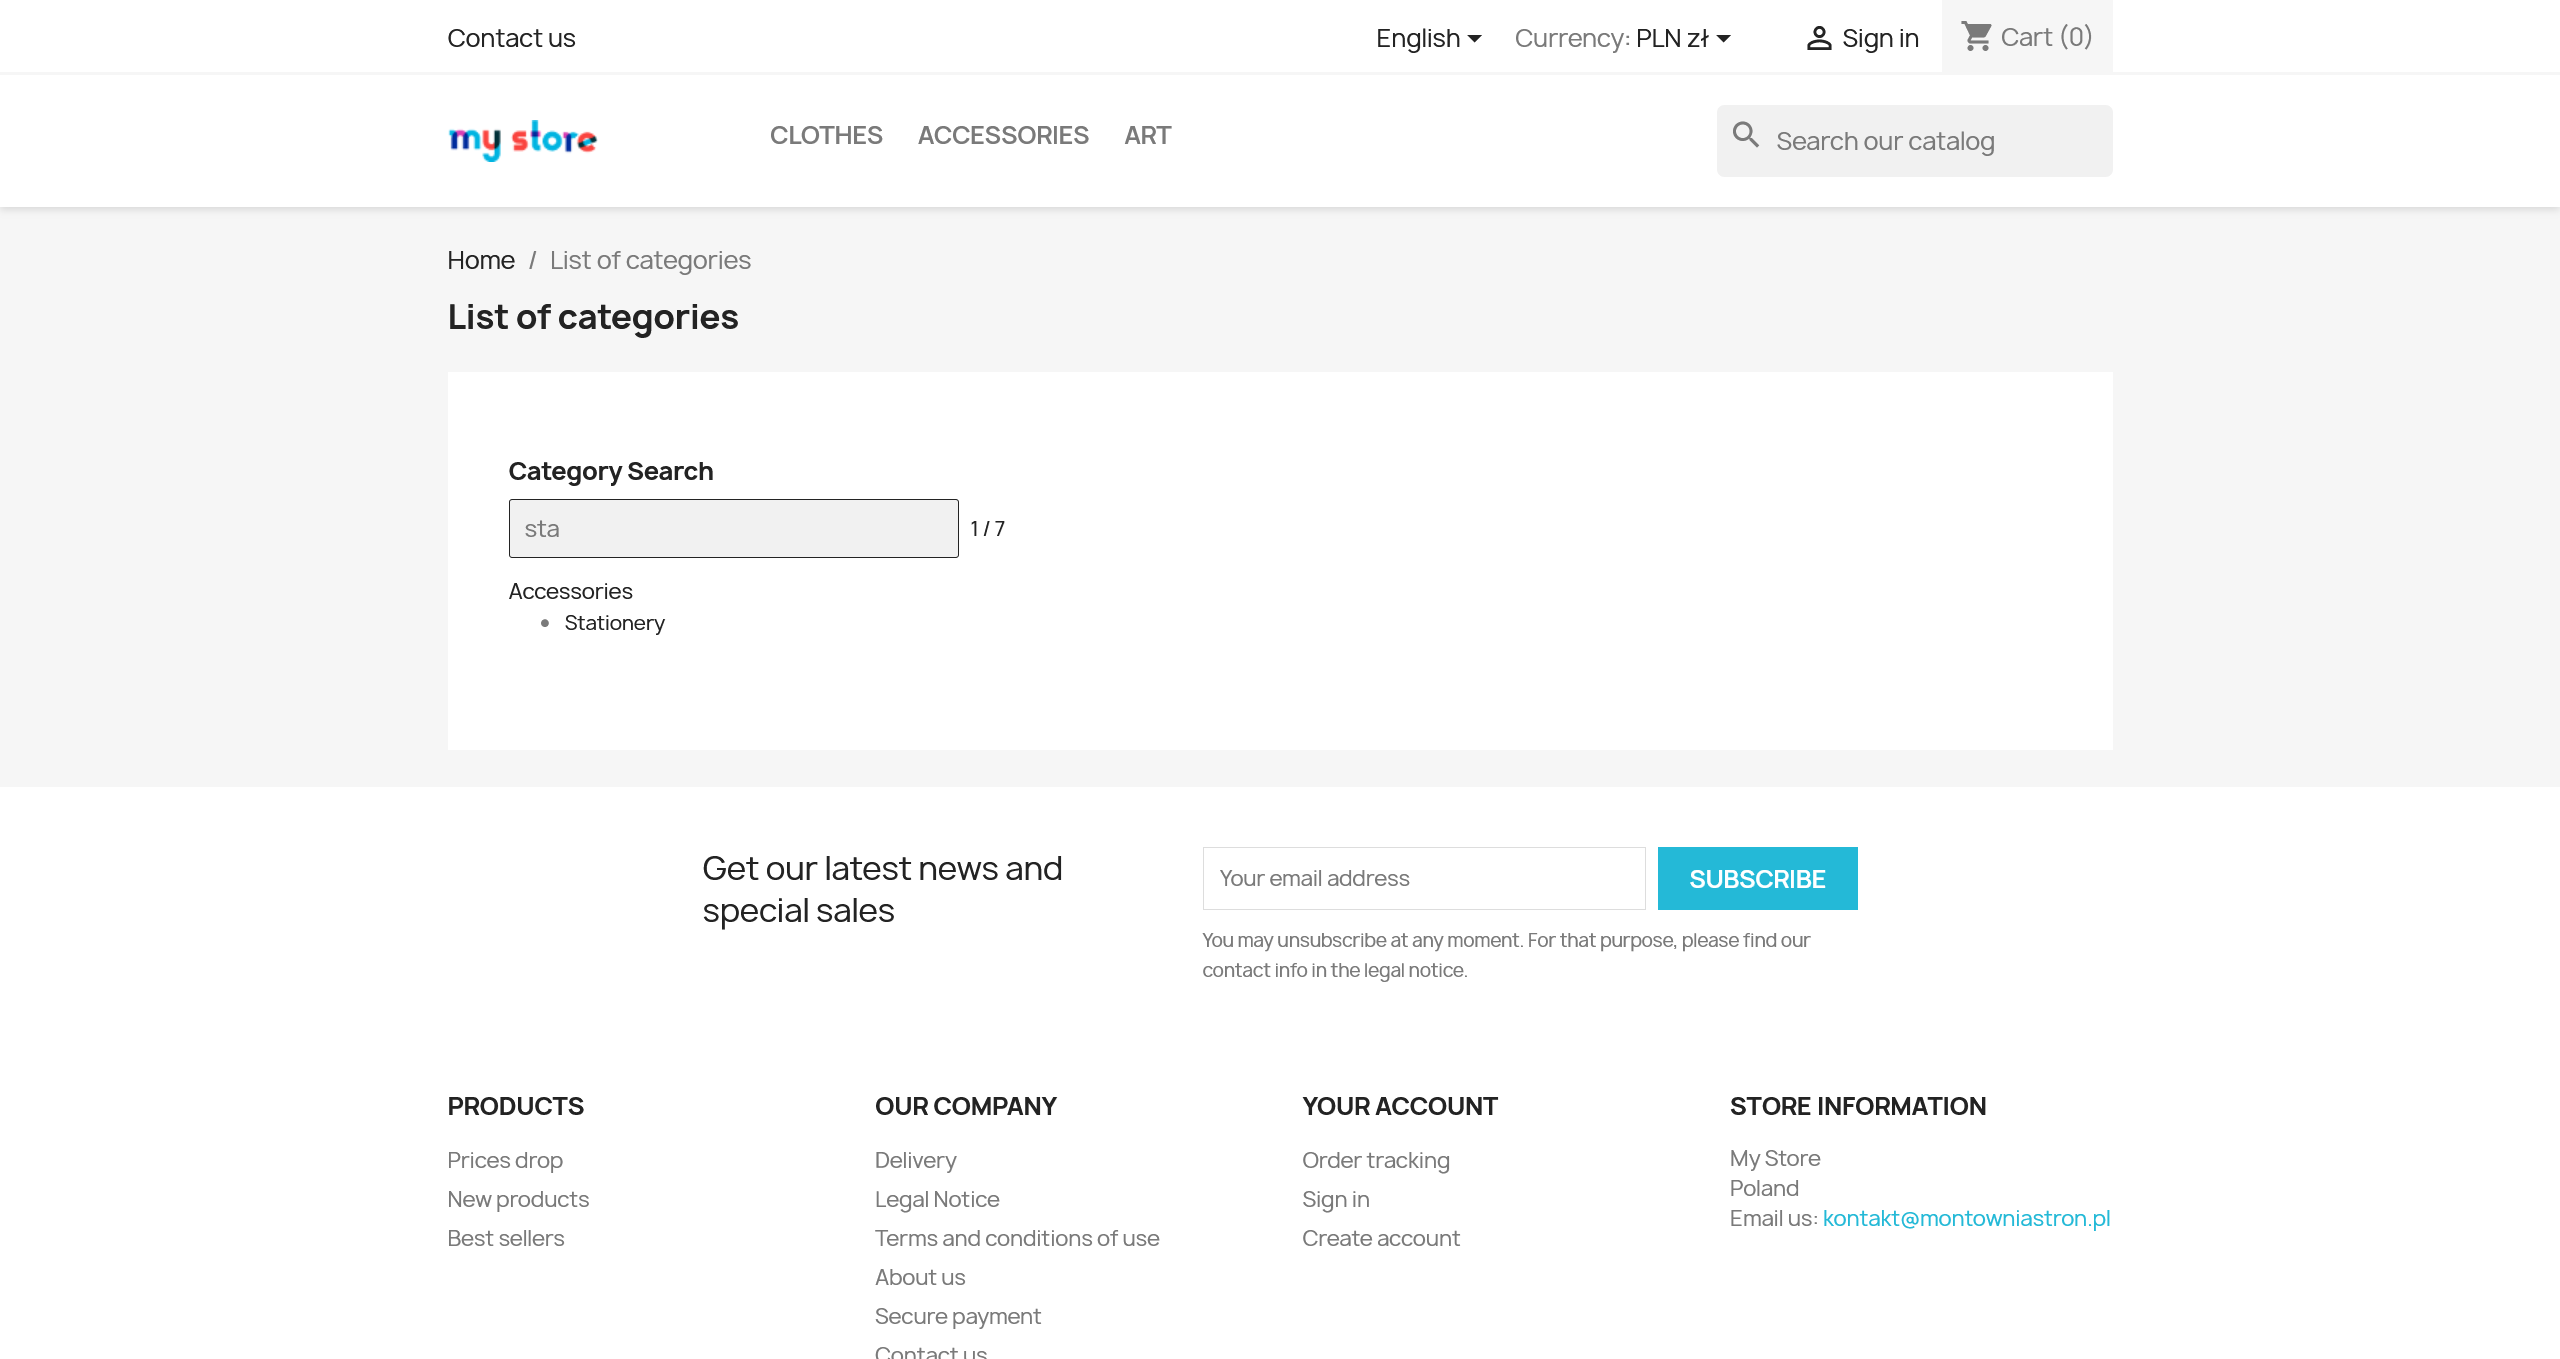This screenshot has height=1359, width=2560.
Task: Open the Create account link
Action: 1381,1238
